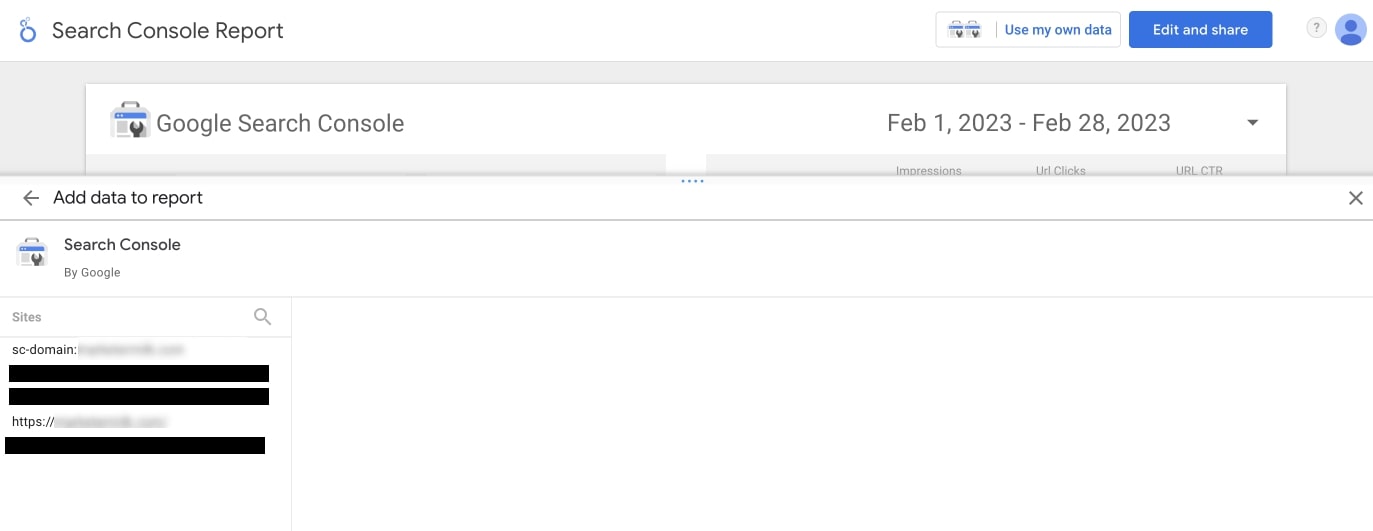Click the Impressions column header
1373x531 pixels.
point(928,171)
